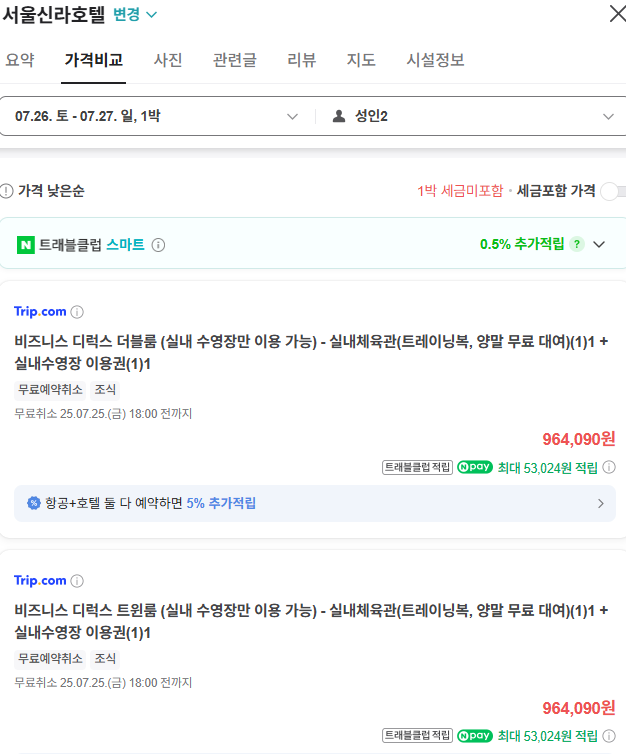Open the 적립 info icon on the 더블룸 card

pos(609,467)
